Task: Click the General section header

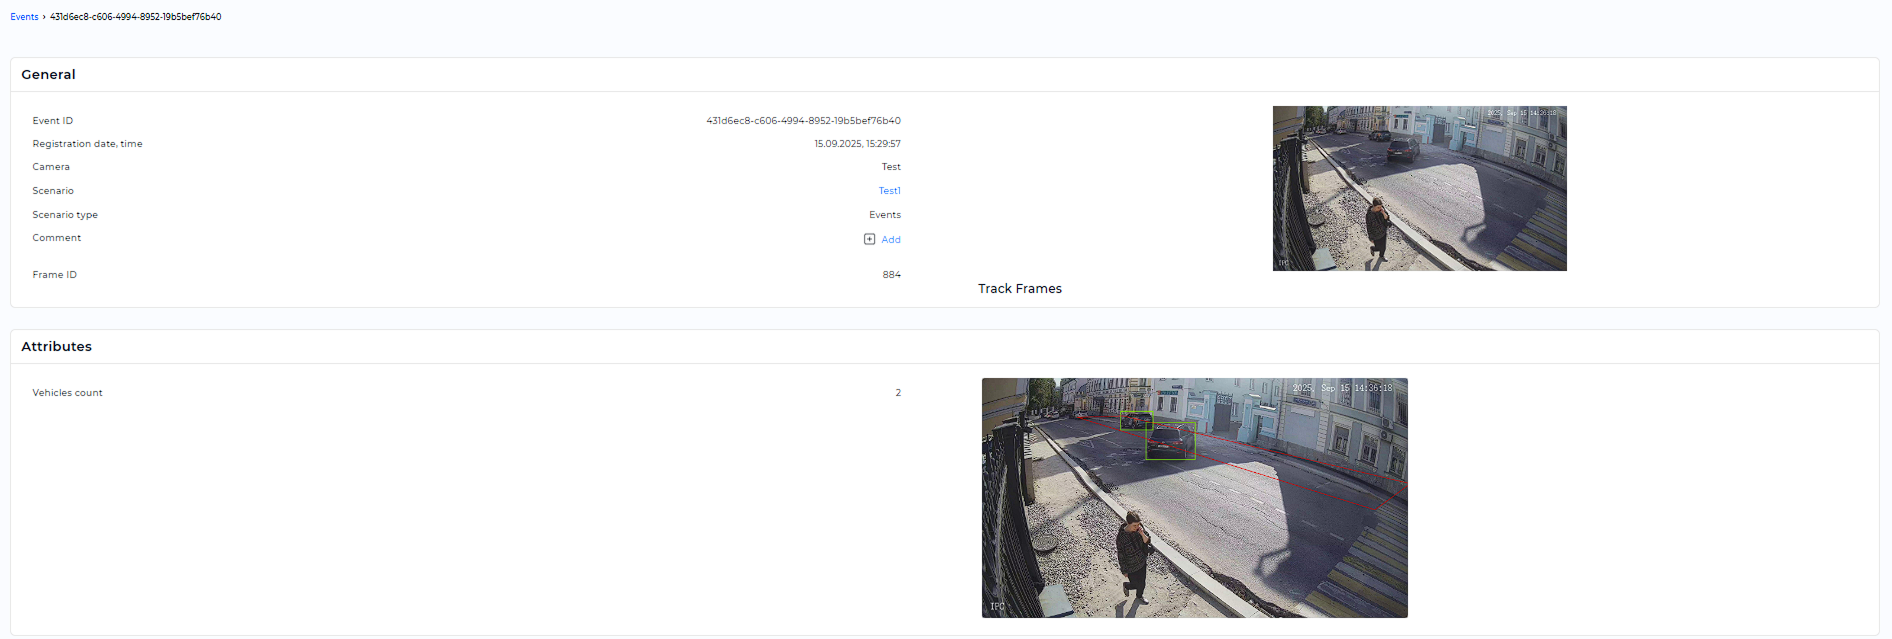Action: tap(48, 75)
